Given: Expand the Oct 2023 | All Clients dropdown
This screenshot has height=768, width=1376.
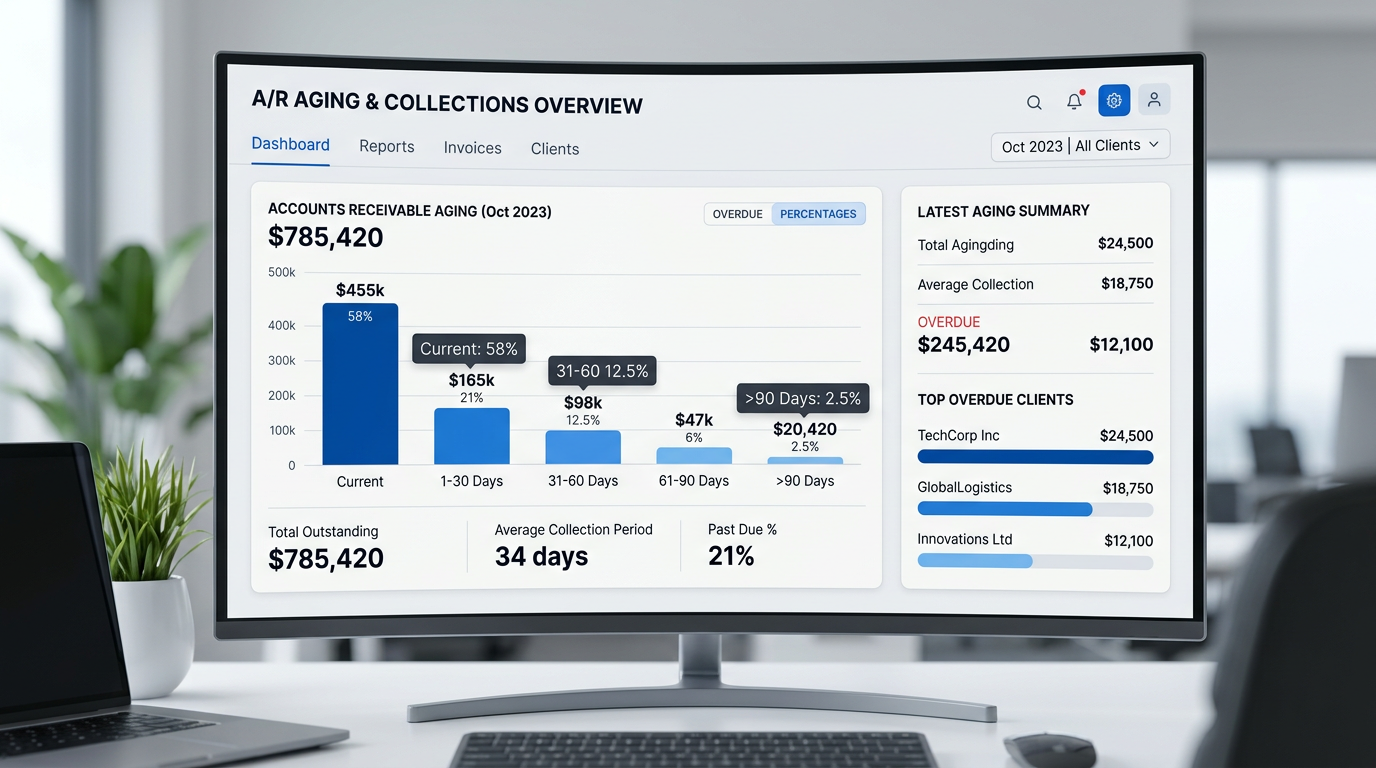Looking at the screenshot, I should coord(1080,146).
